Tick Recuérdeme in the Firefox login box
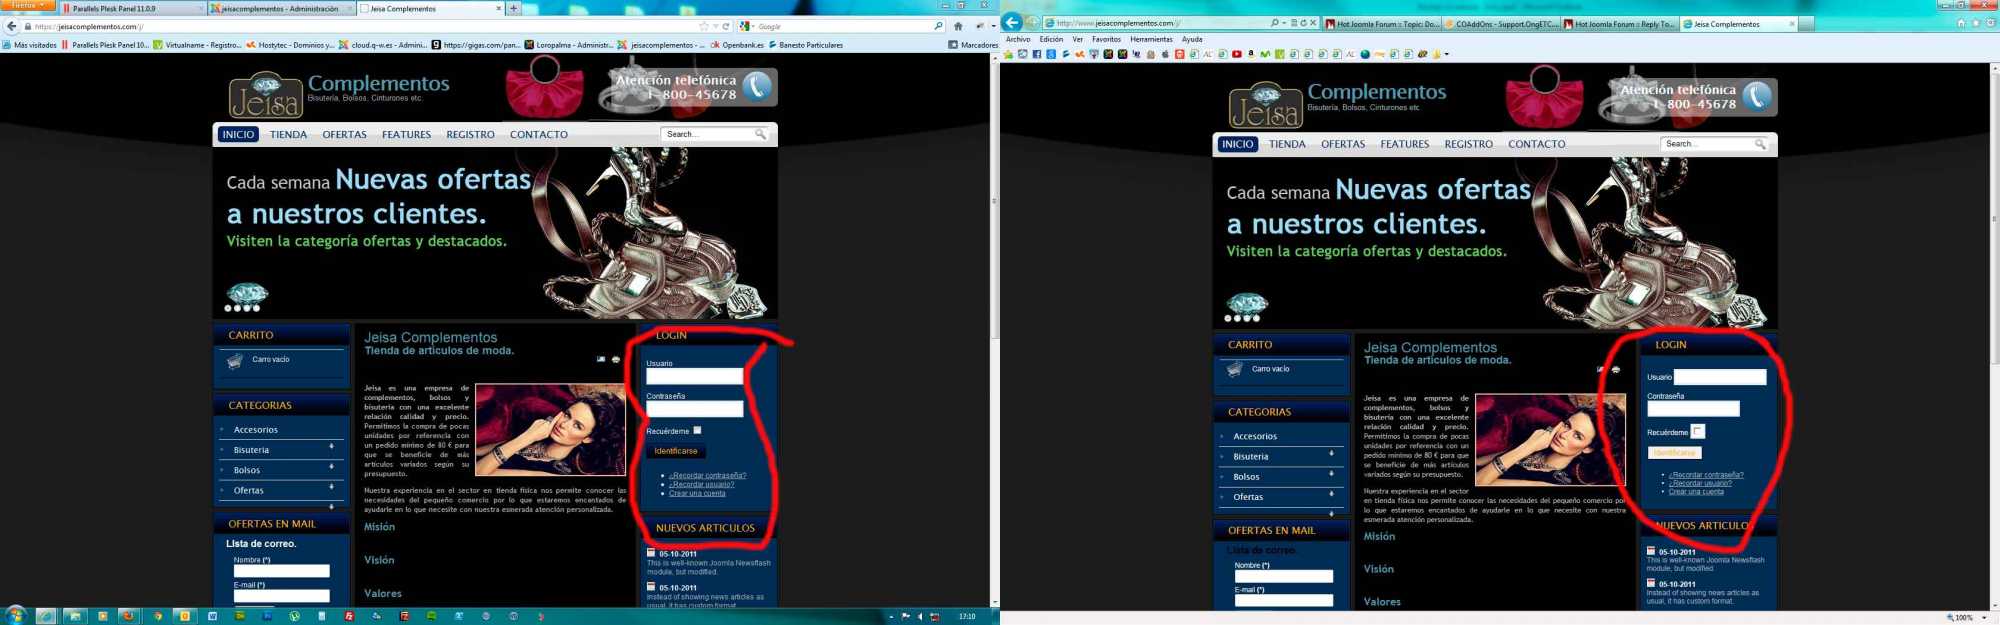Screen dimensions: 2000x625 pos(698,431)
